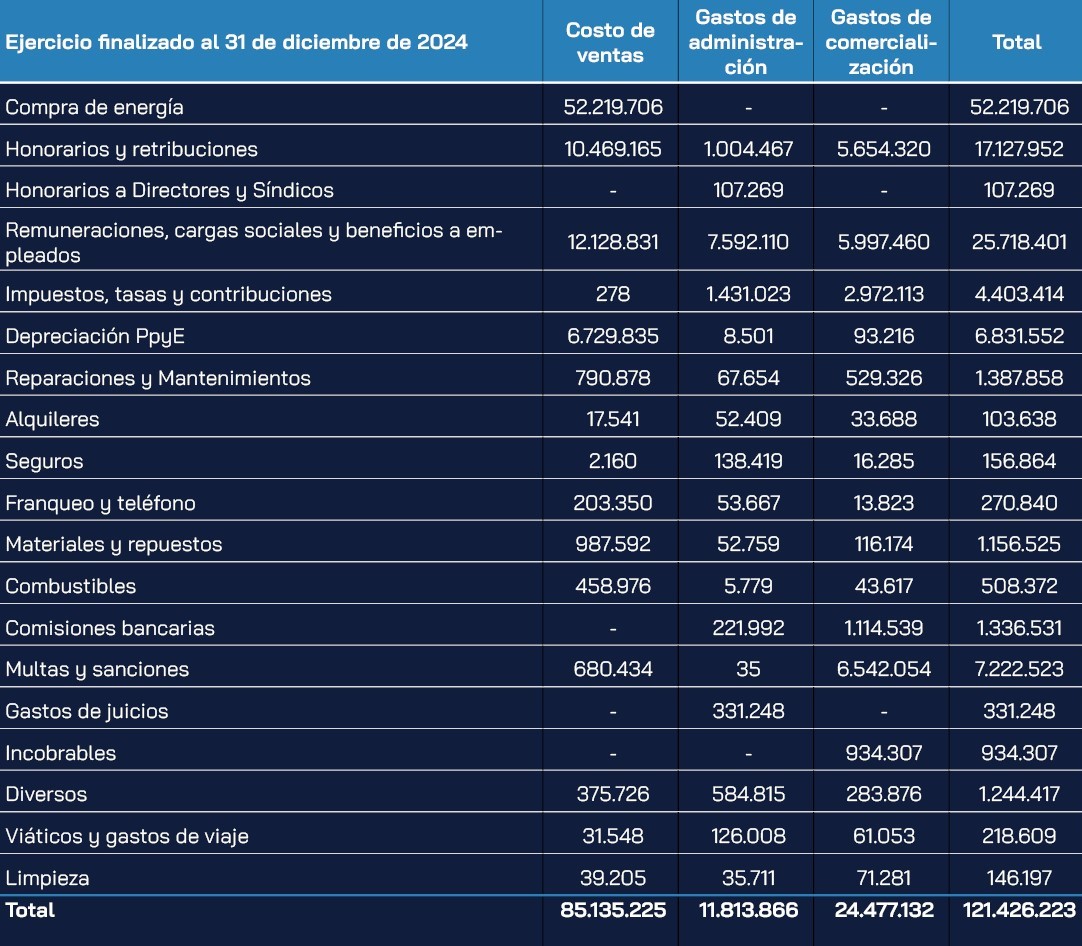This screenshot has width=1082, height=946.
Task: Select the 'Materiales y repuestos' row label
Action: 114,545
